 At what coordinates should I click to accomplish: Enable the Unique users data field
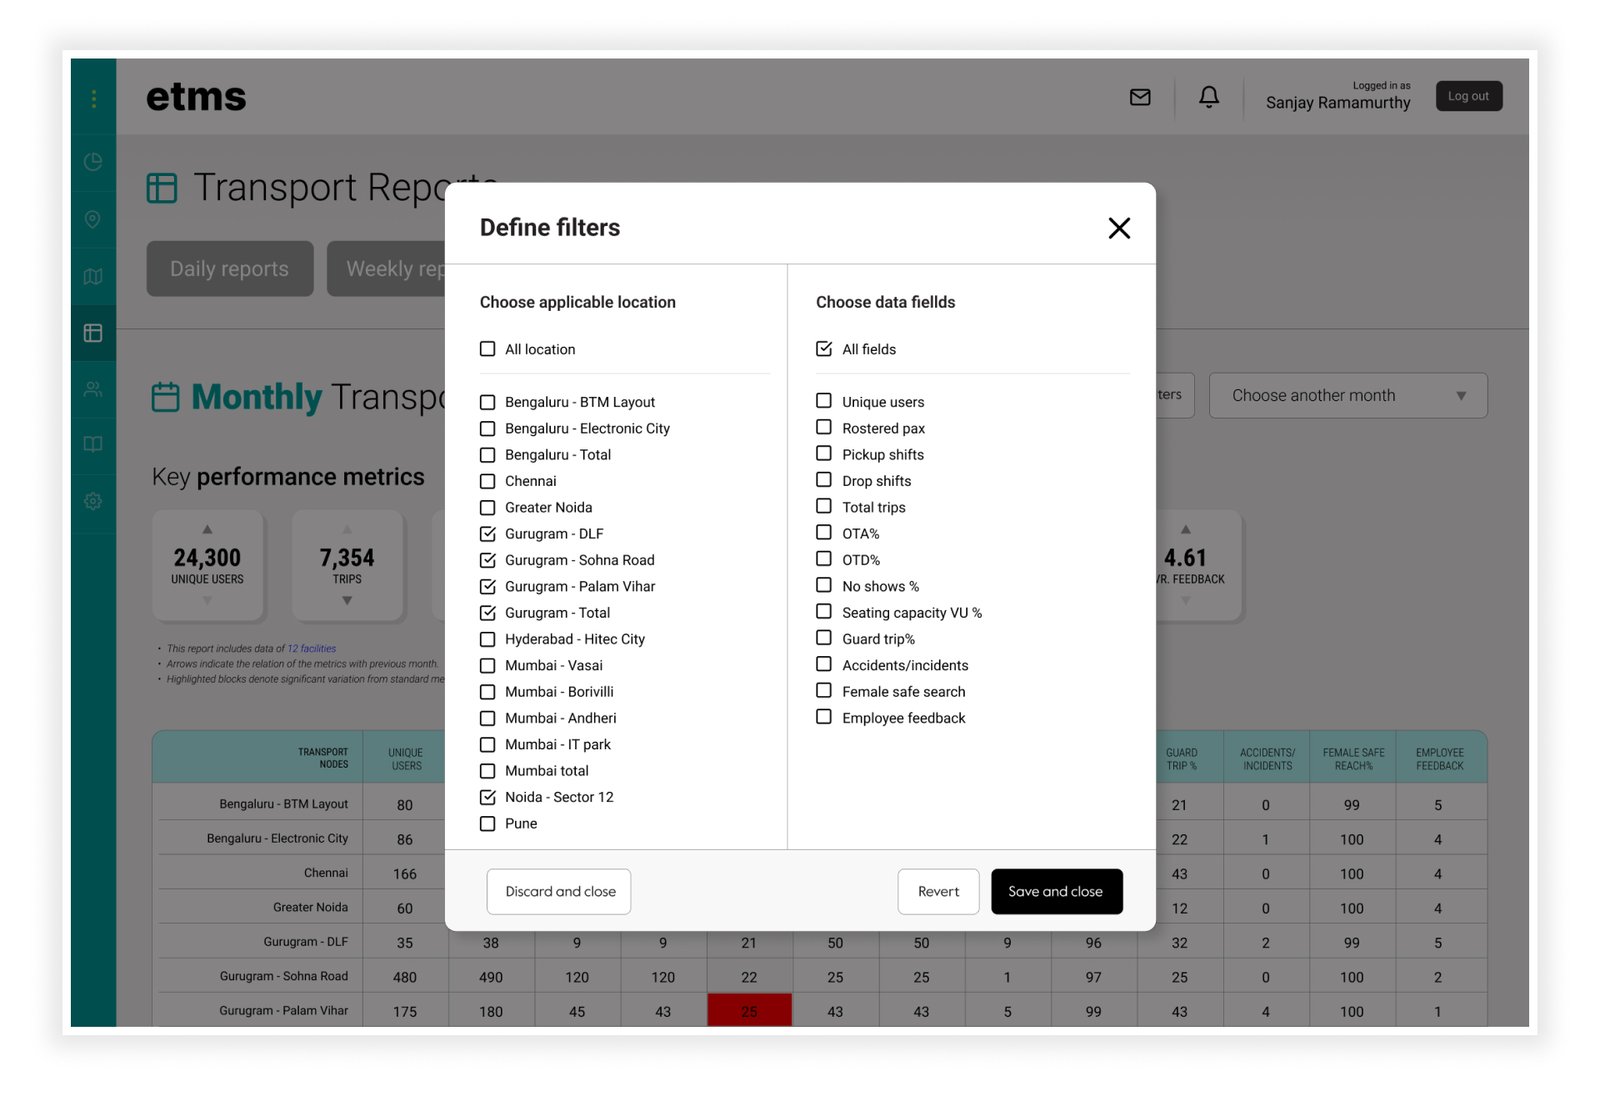pyautogui.click(x=824, y=401)
